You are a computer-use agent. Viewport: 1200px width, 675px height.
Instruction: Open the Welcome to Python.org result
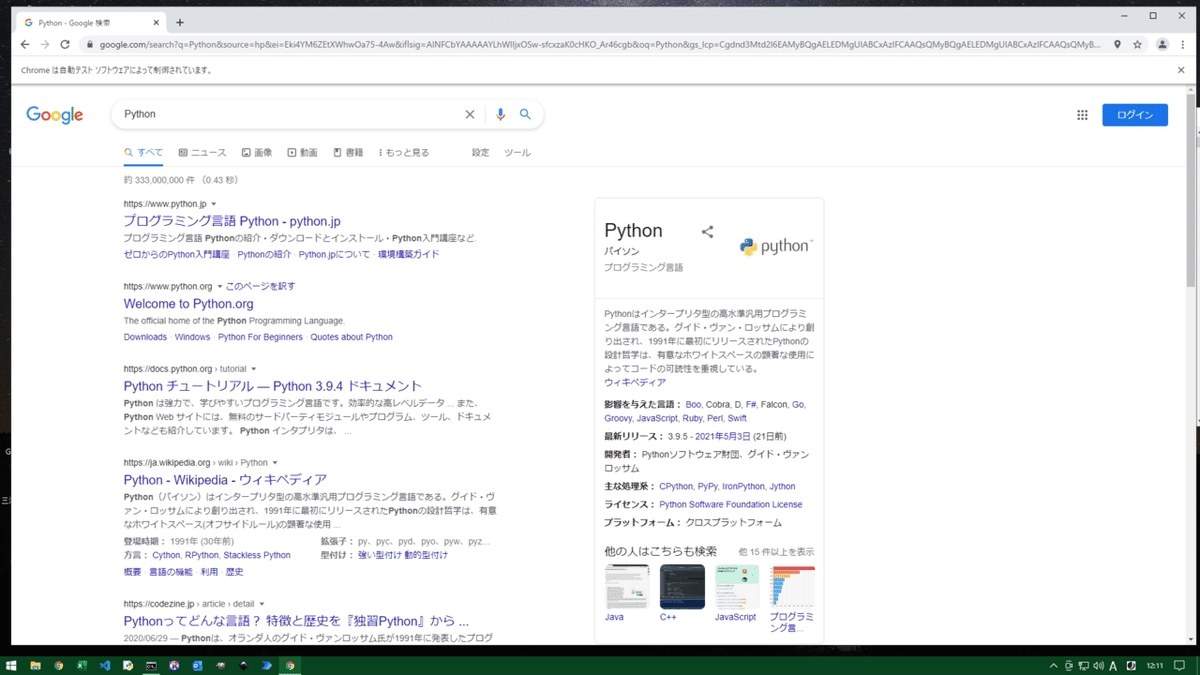click(189, 304)
